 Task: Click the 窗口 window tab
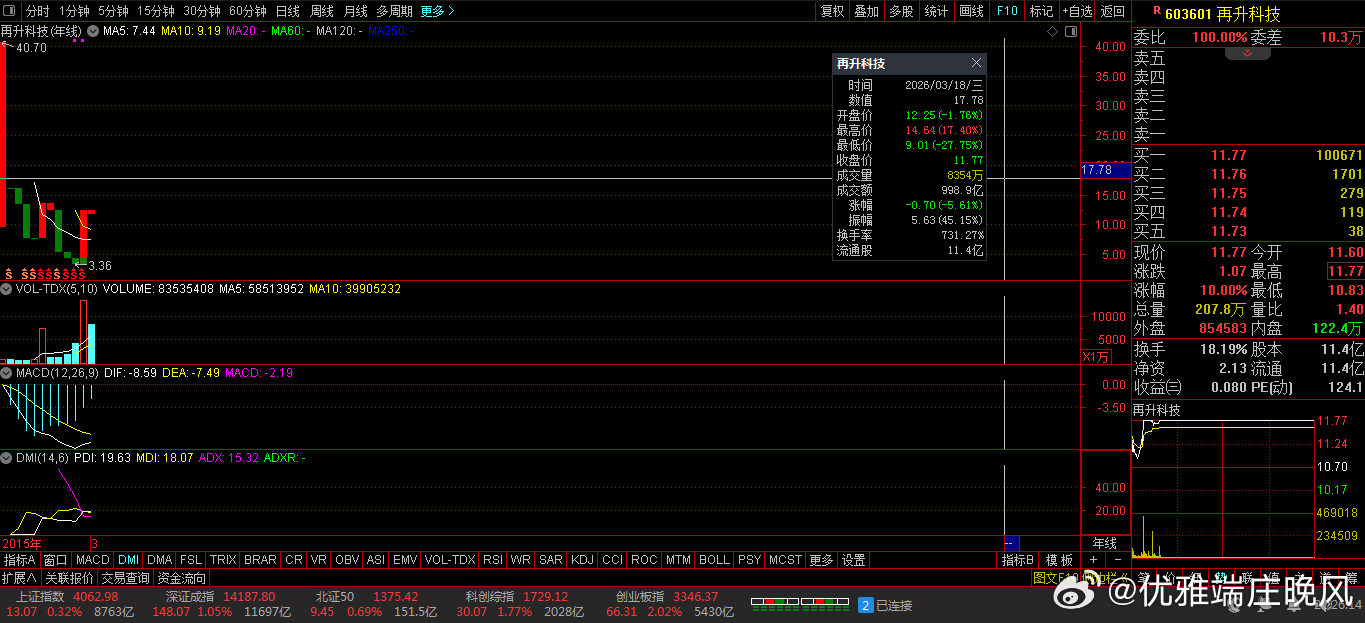pyautogui.click(x=55, y=560)
